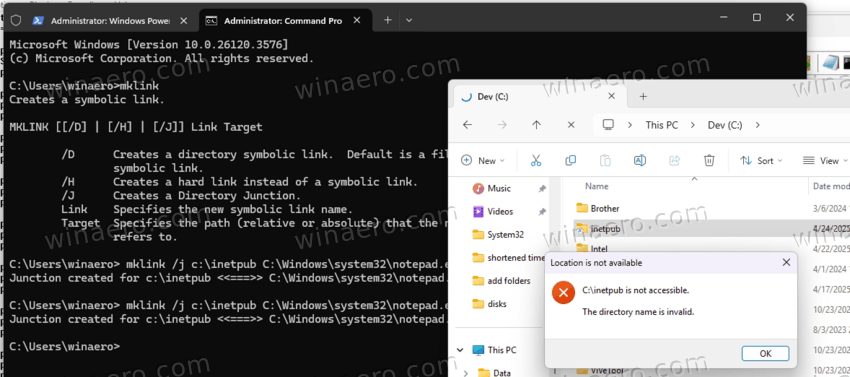Close the Location is not available dialog
Viewport: 850px width, 377px height.
pyautogui.click(x=786, y=263)
